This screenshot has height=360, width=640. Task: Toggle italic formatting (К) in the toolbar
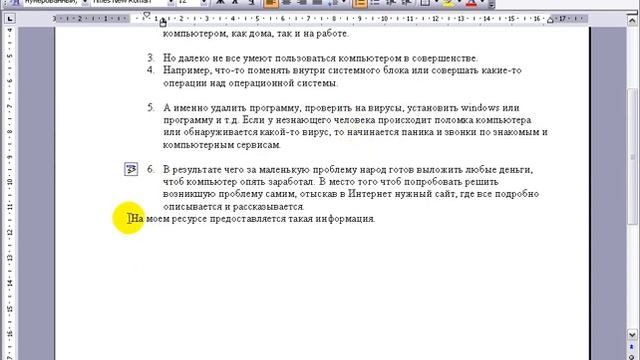pyautogui.click(x=236, y=2)
